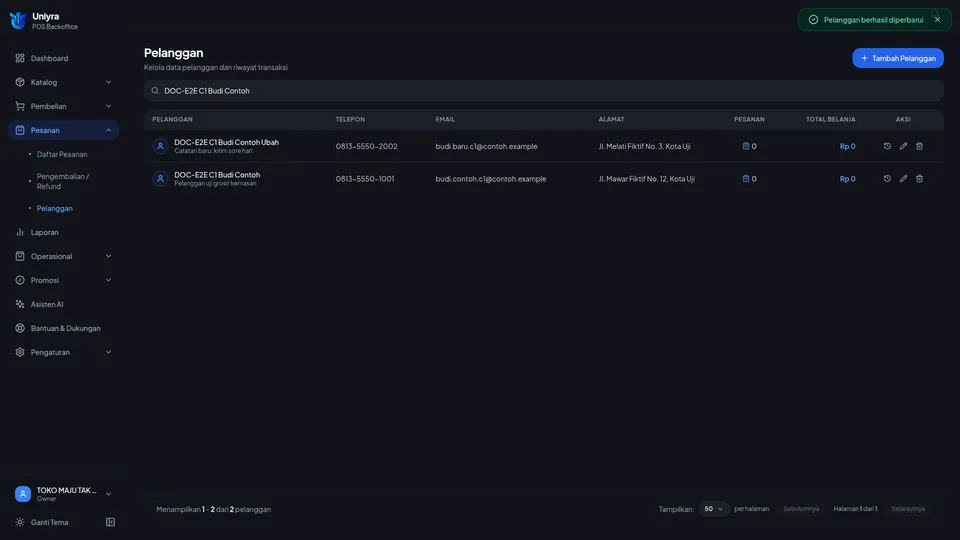Open rows per page dropdown showing 50
This screenshot has width=960, height=540.
click(713, 509)
